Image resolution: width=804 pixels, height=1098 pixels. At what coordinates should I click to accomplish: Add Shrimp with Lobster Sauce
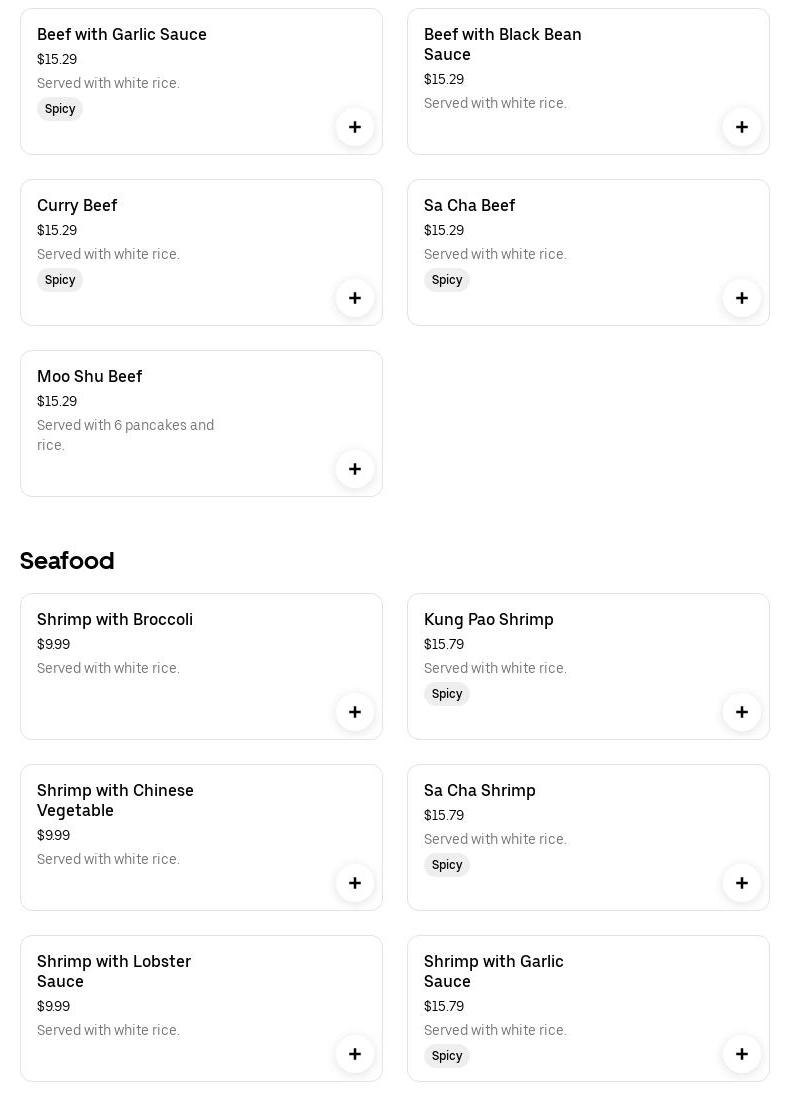355,1054
